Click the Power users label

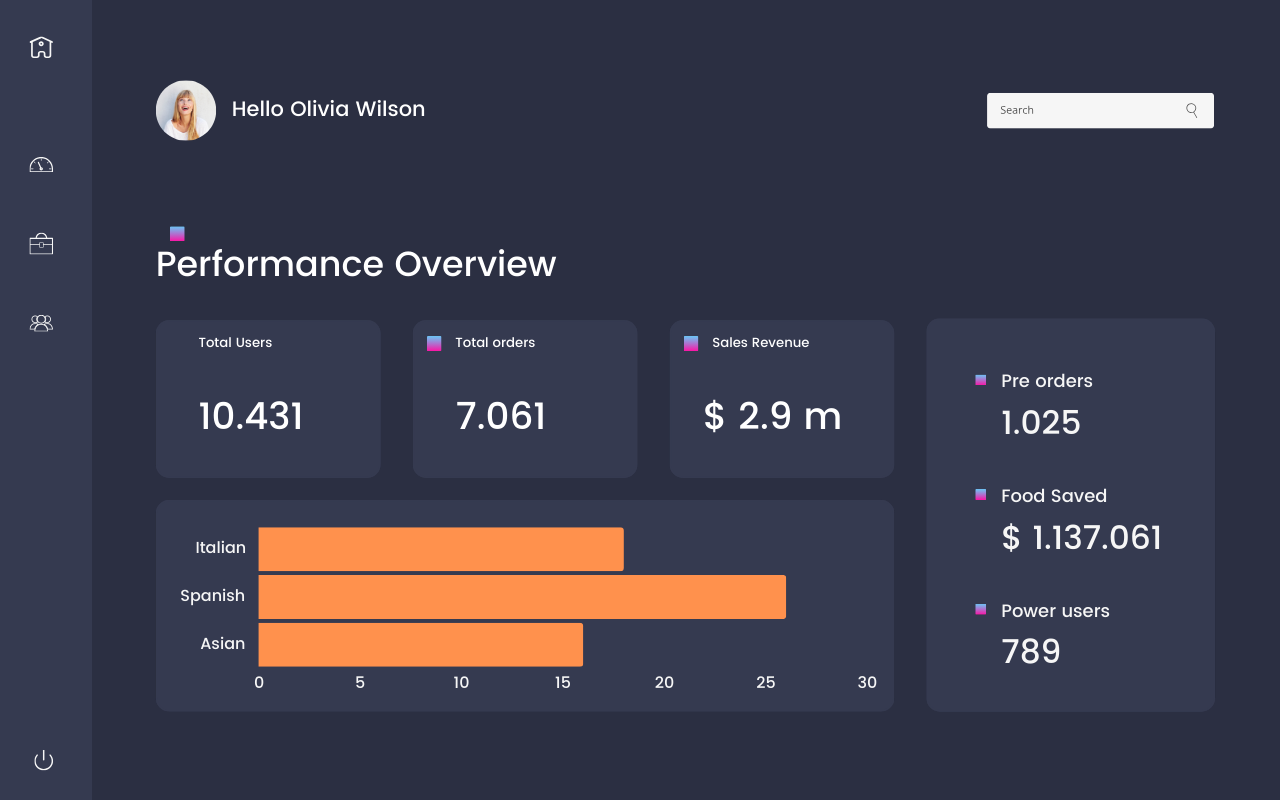coord(1055,611)
